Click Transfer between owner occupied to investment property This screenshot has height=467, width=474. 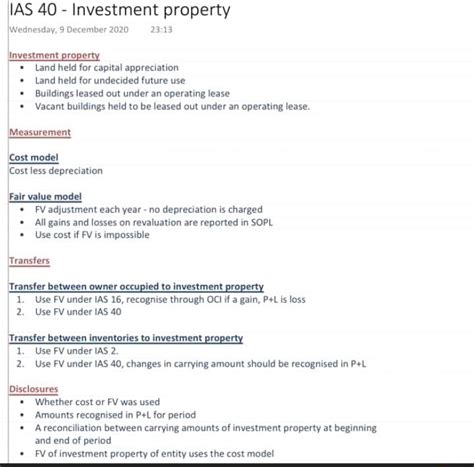136,287
